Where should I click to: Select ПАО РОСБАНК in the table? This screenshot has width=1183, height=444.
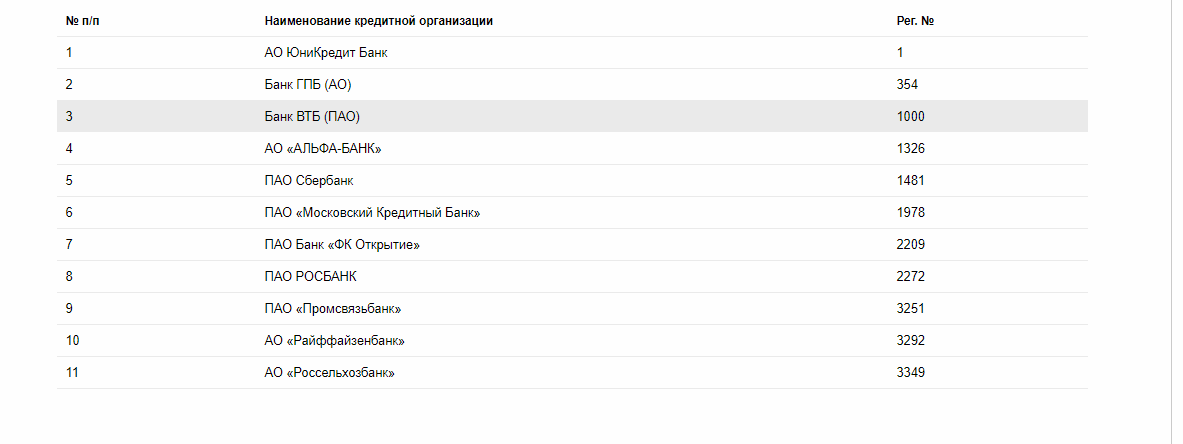click(x=310, y=277)
